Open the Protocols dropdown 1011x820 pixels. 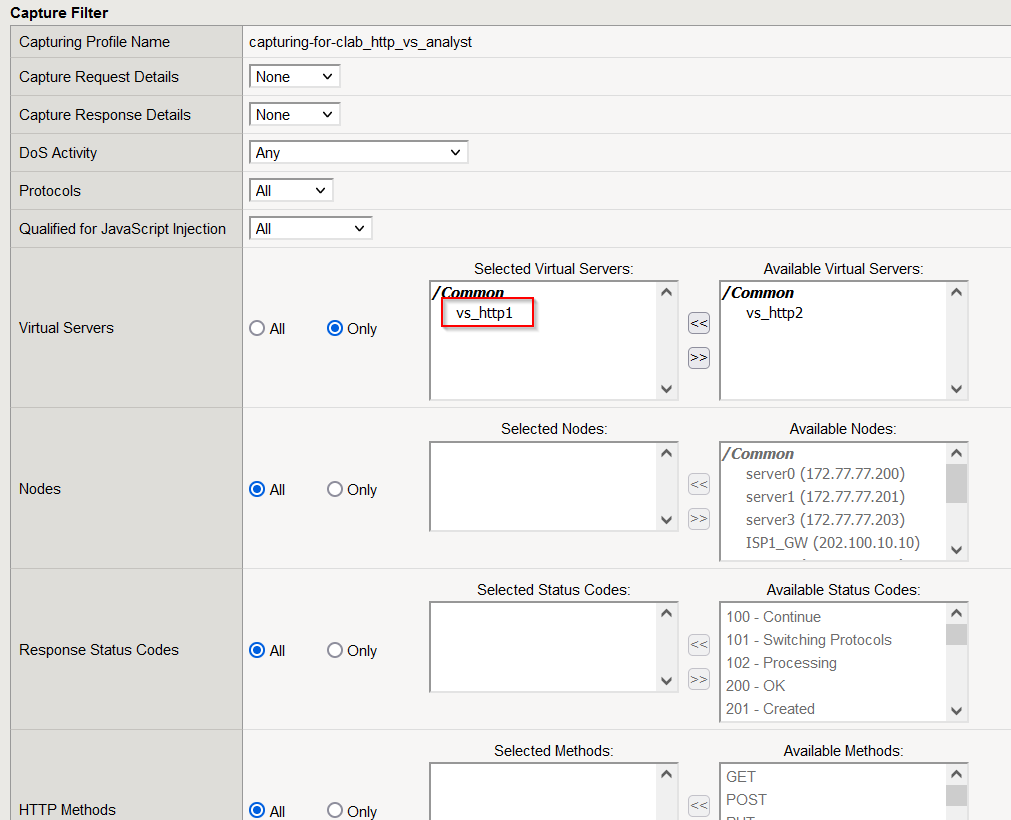[x=291, y=191]
